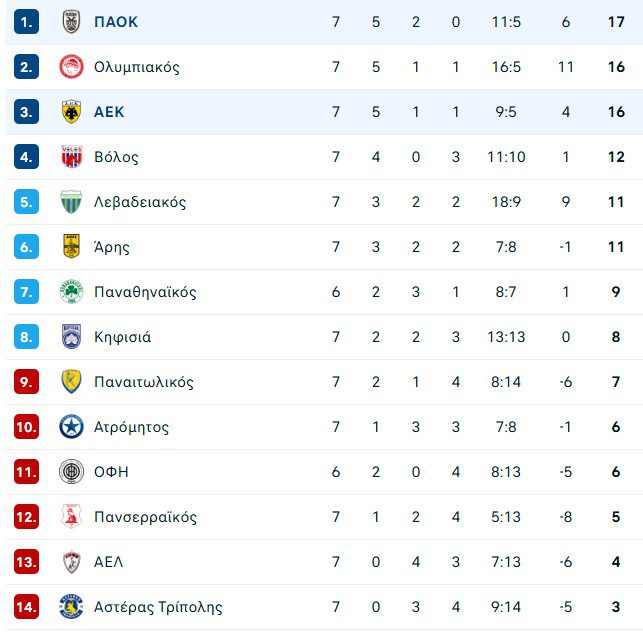Click the ΠΑΟΚ club crest icon

point(70,22)
